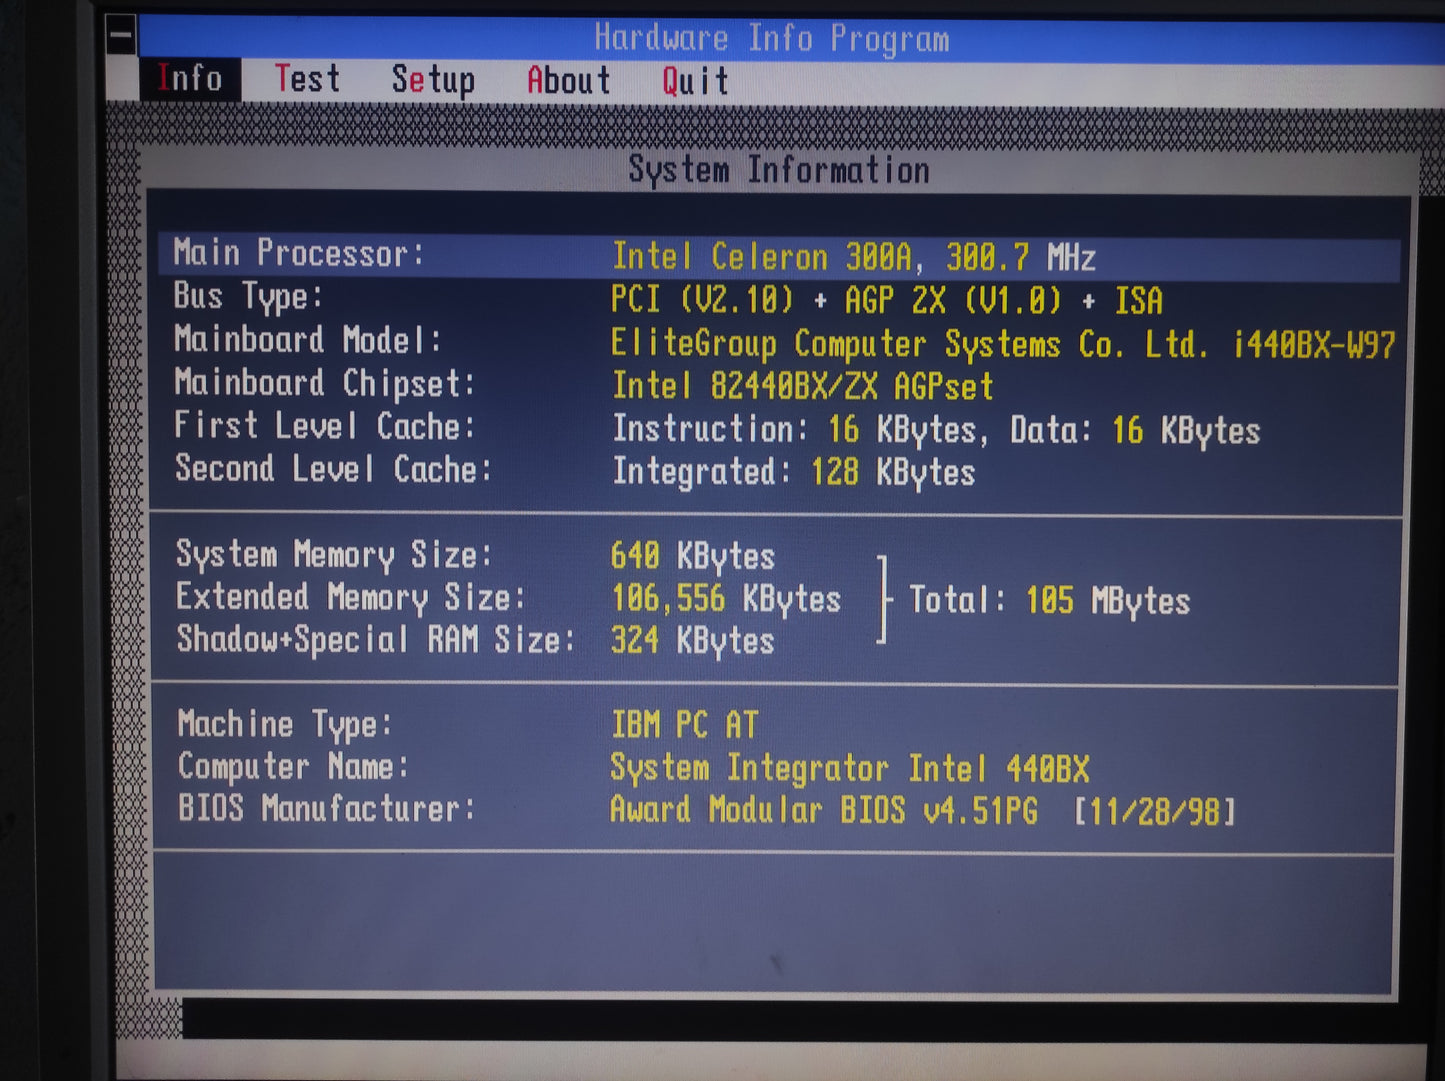1445x1081 pixels.
Task: Click the Second Level Cache entry
Action: [x=574, y=471]
